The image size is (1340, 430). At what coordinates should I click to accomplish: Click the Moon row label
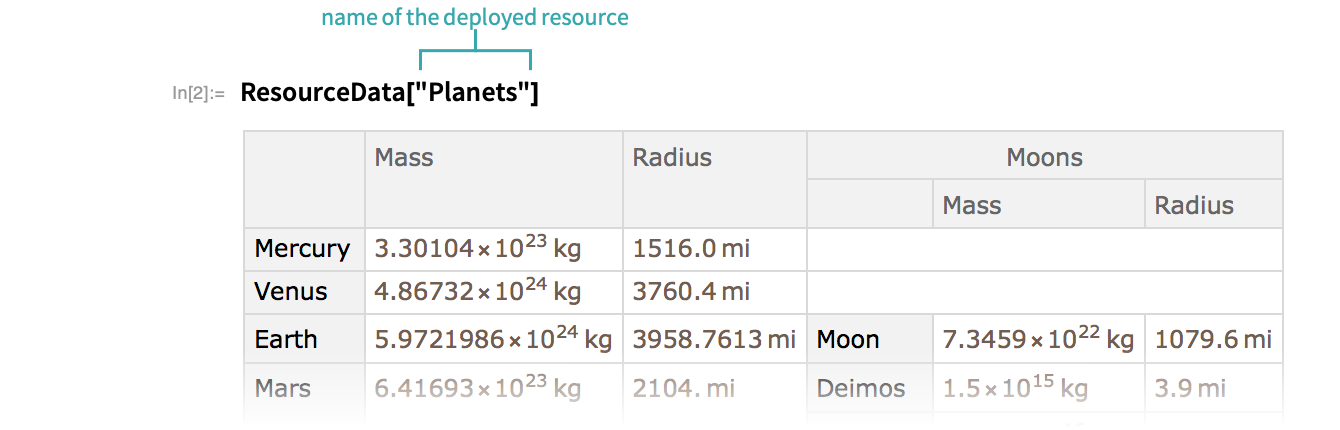pyautogui.click(x=848, y=339)
